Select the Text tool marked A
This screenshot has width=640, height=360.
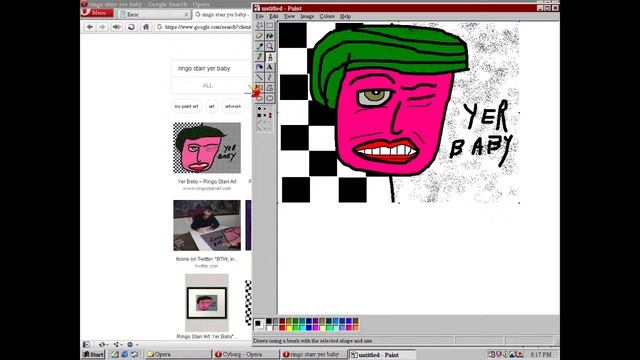pyautogui.click(x=270, y=67)
